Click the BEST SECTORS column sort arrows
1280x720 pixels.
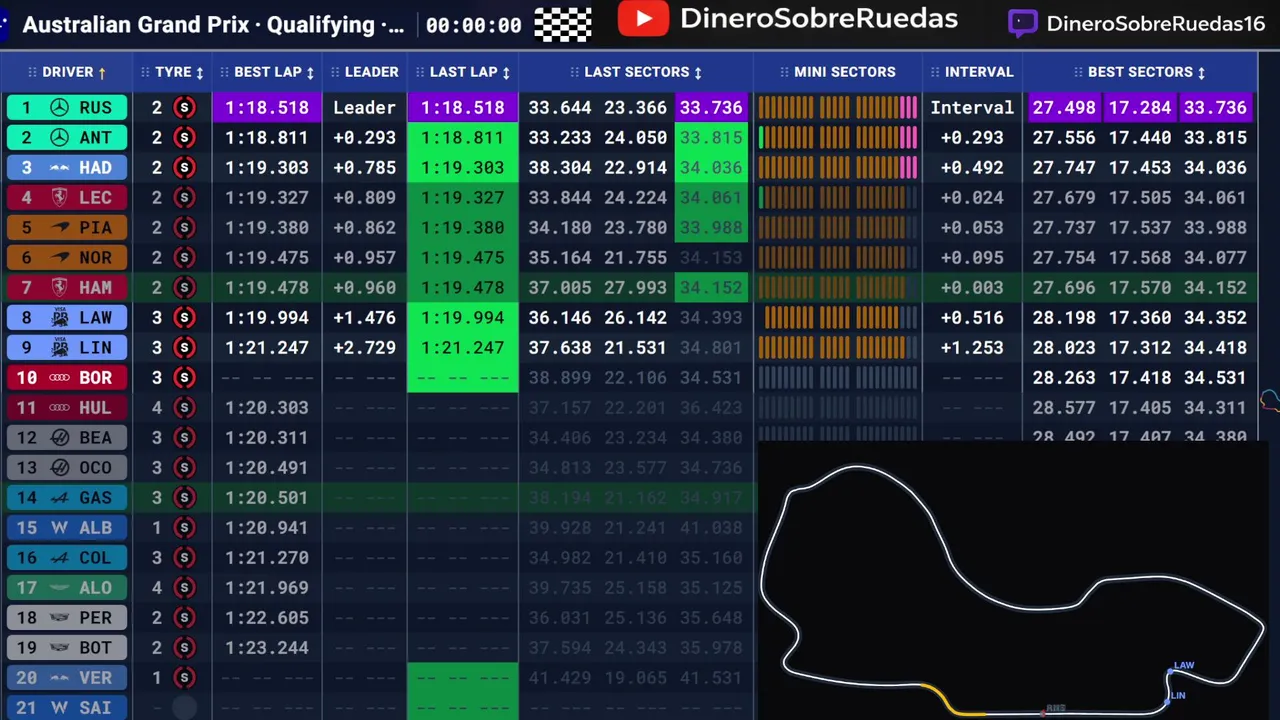(1201, 73)
